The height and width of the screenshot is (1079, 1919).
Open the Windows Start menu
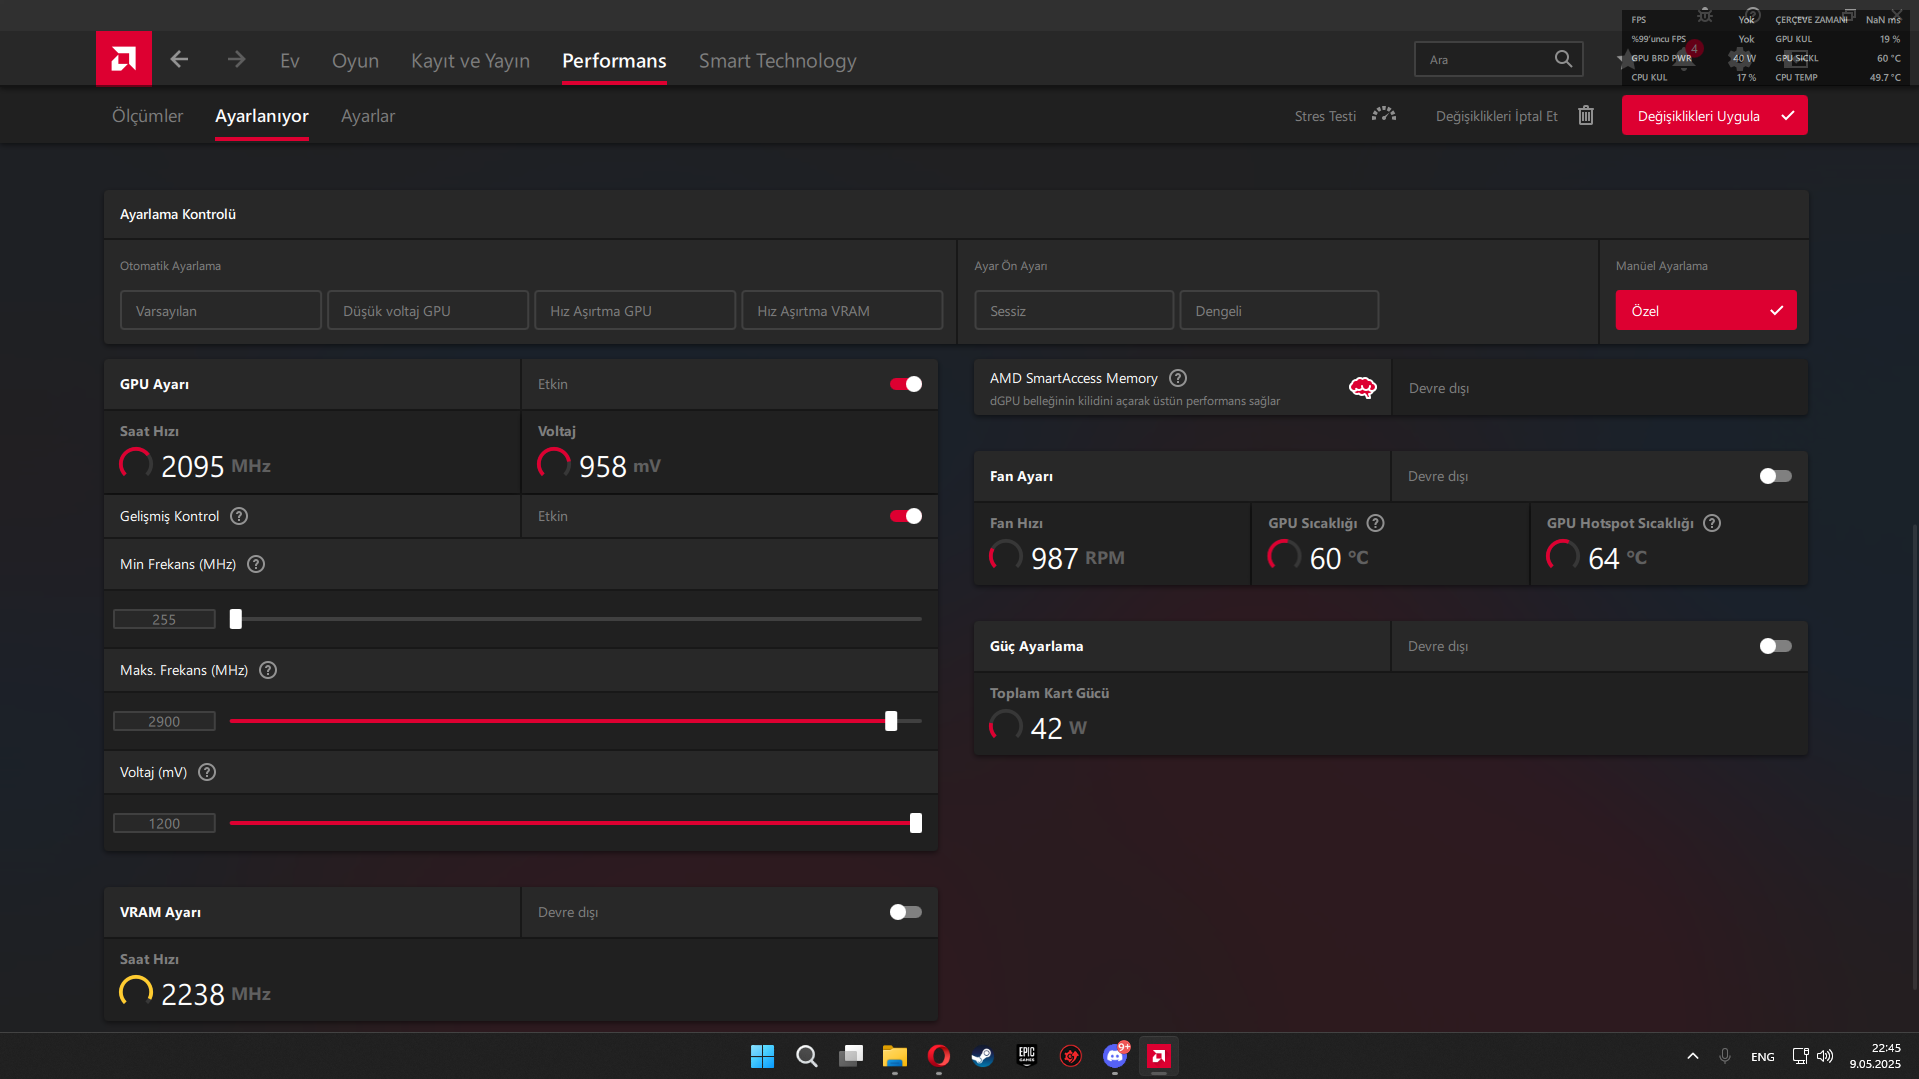point(762,1056)
